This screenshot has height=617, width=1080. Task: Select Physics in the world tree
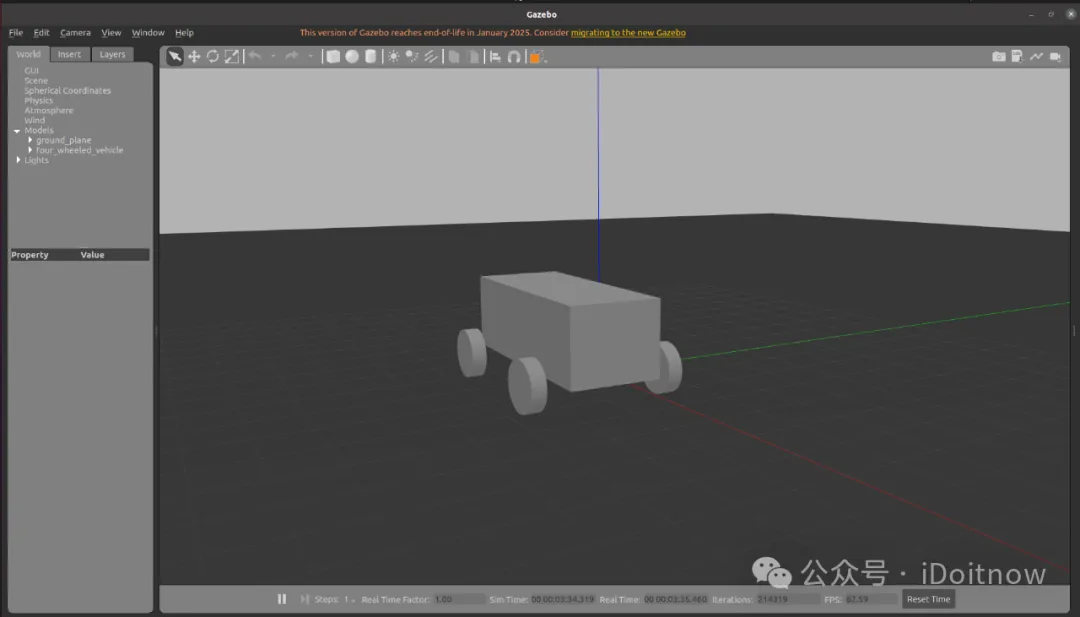point(39,101)
